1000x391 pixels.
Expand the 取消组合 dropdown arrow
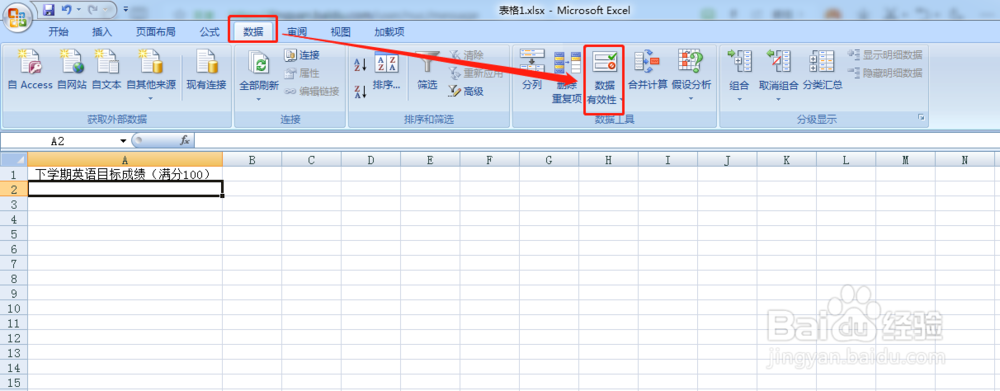pyautogui.click(x=778, y=100)
